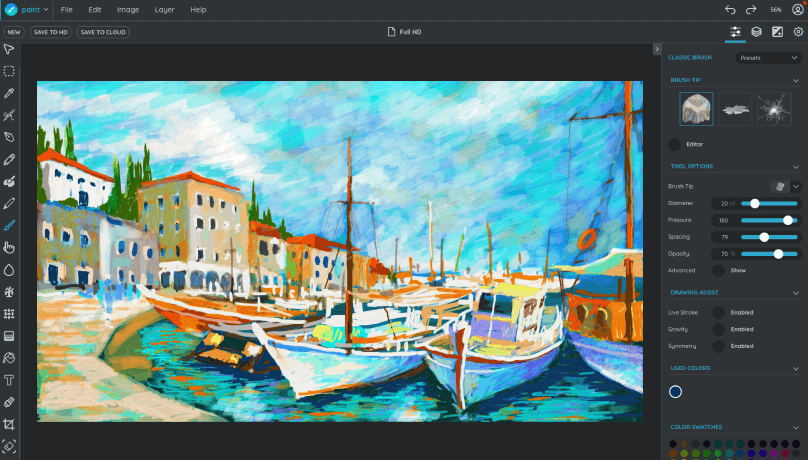Turn on Symmetry toggle
The image size is (808, 460).
click(718, 346)
